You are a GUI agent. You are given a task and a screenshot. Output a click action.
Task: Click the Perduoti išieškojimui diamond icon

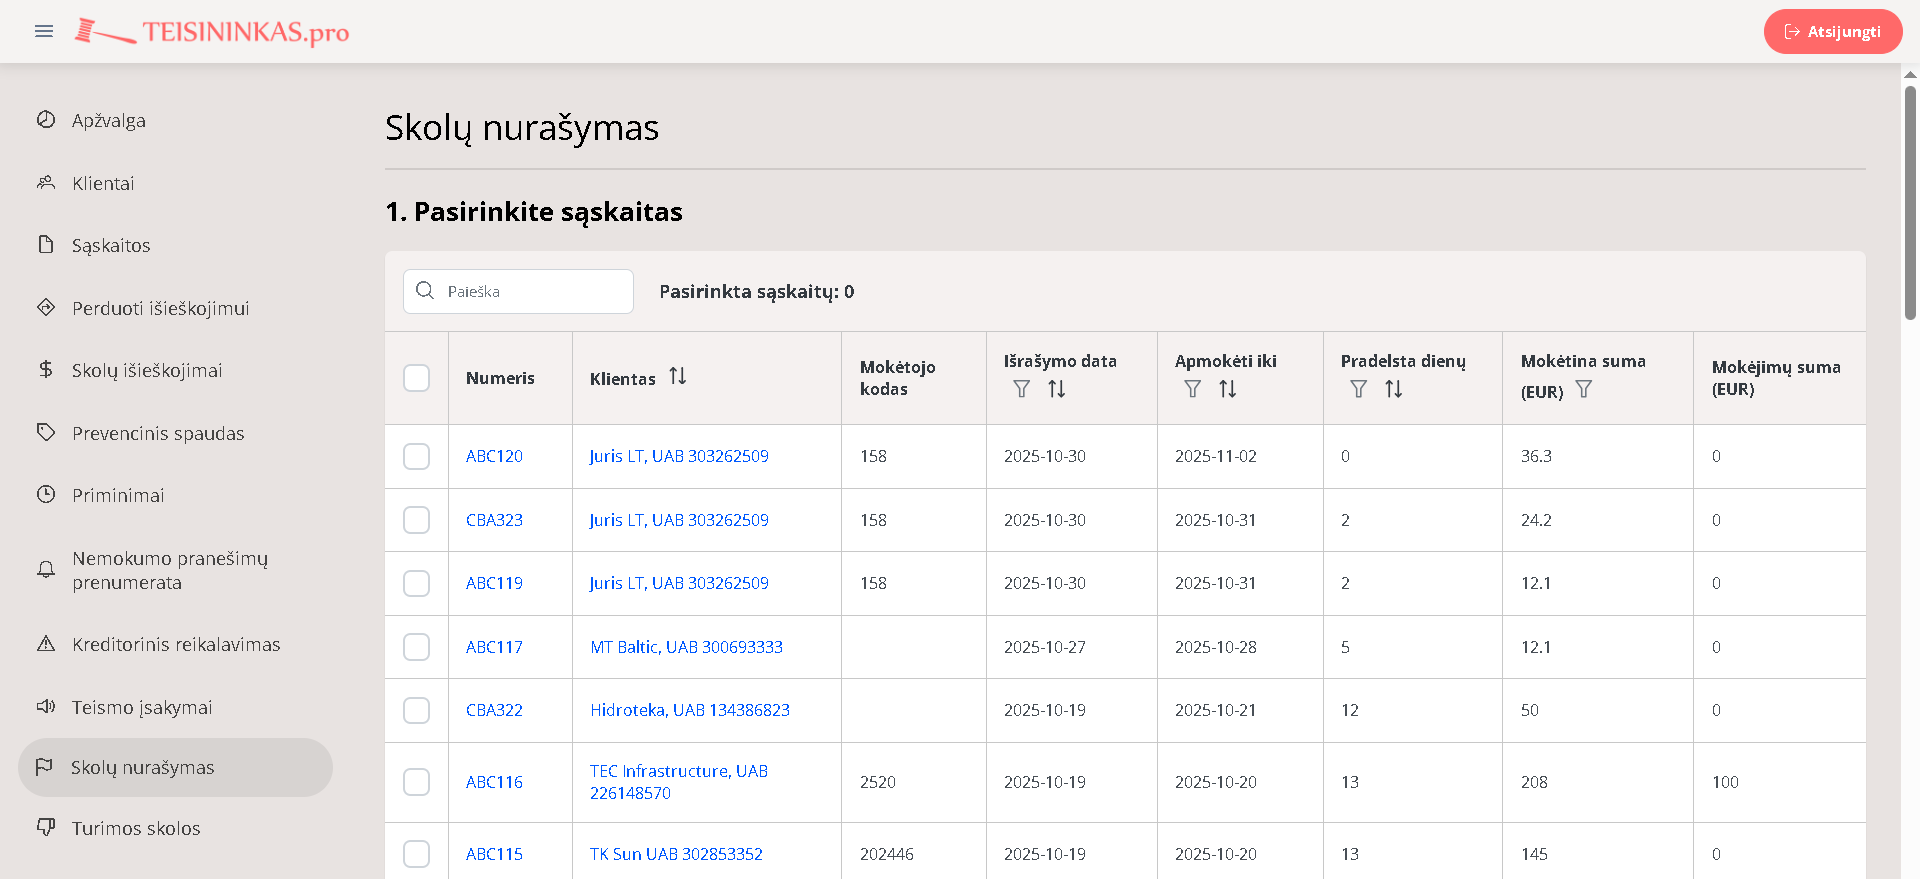[x=46, y=308]
